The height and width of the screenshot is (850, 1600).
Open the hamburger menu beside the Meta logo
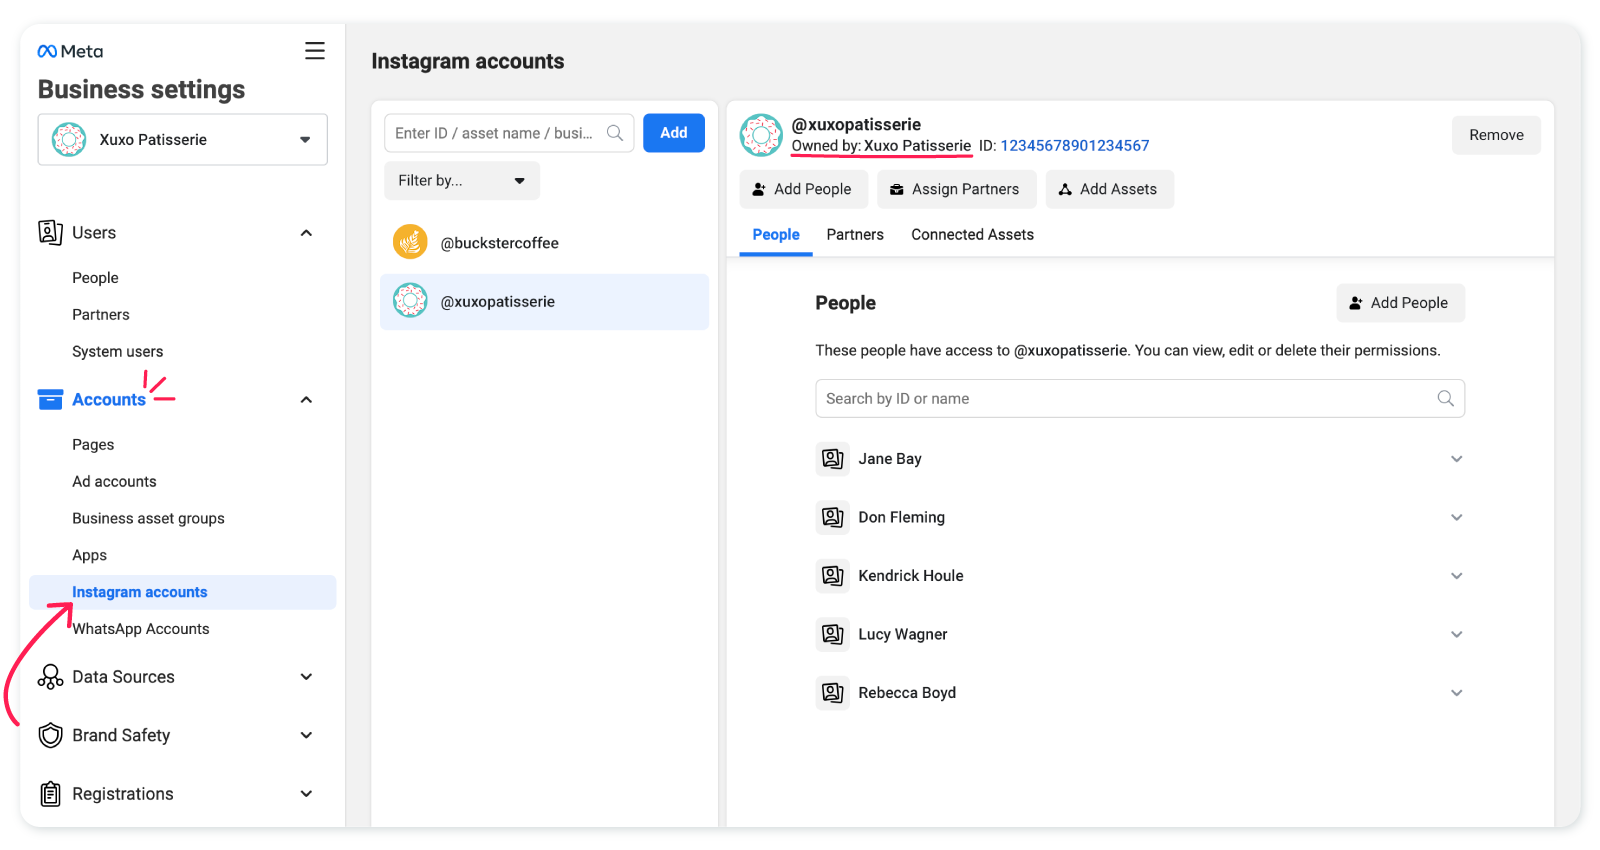click(x=315, y=51)
